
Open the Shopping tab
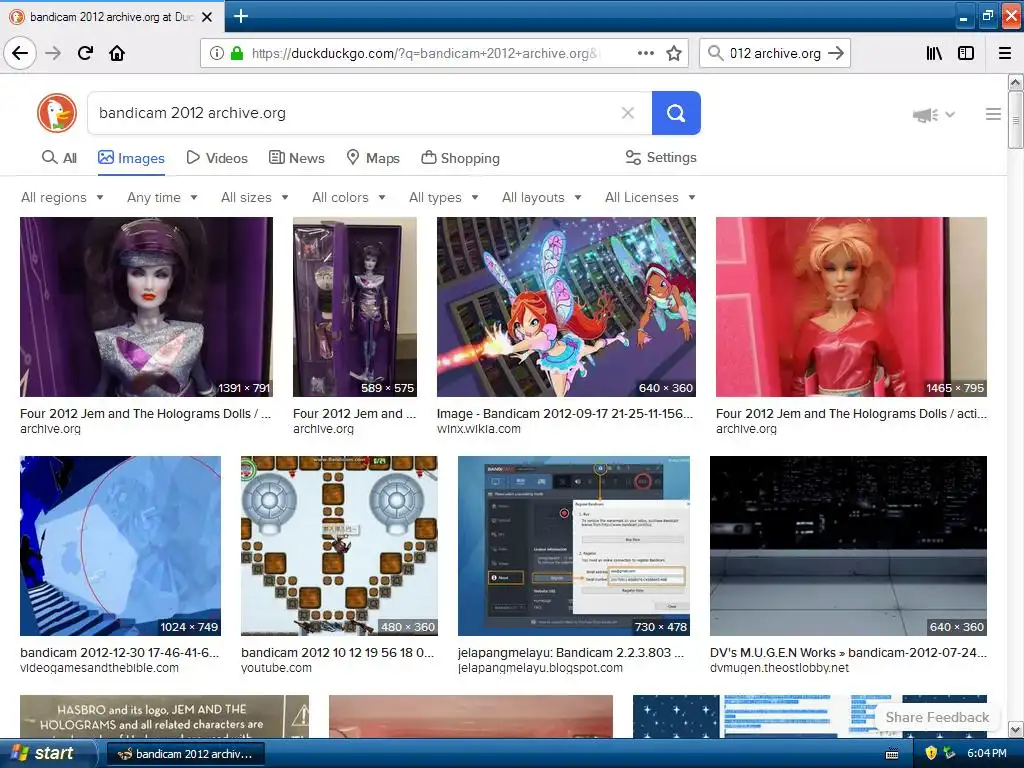click(460, 158)
